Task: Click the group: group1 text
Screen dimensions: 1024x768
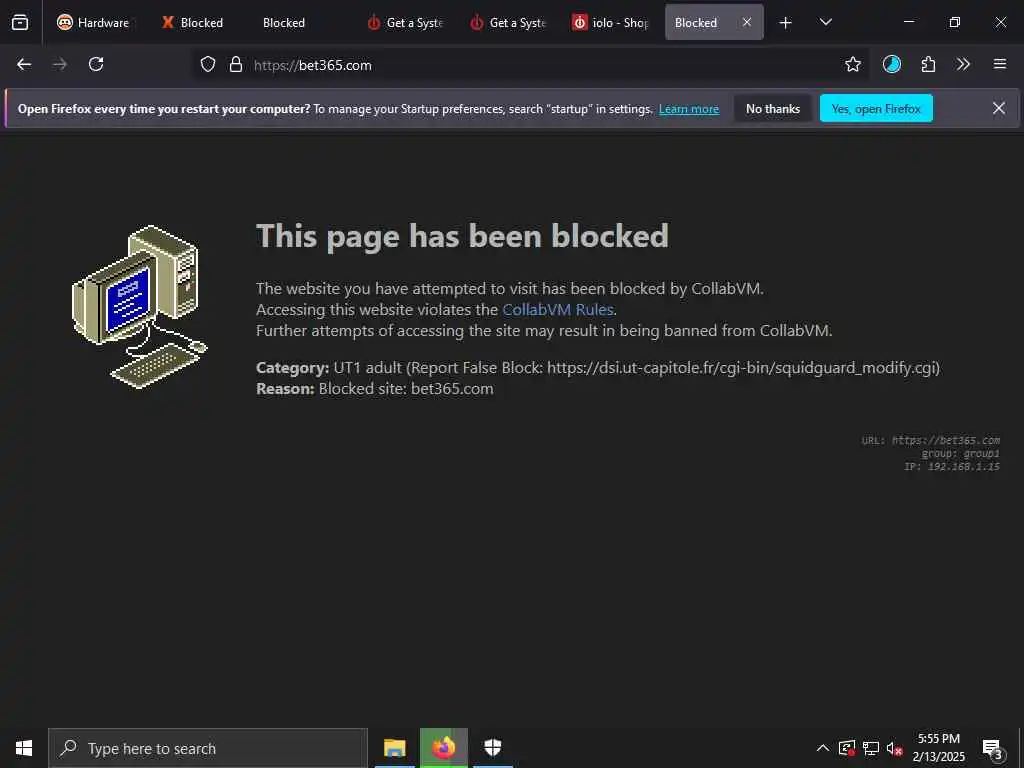Action: pyautogui.click(x=961, y=453)
